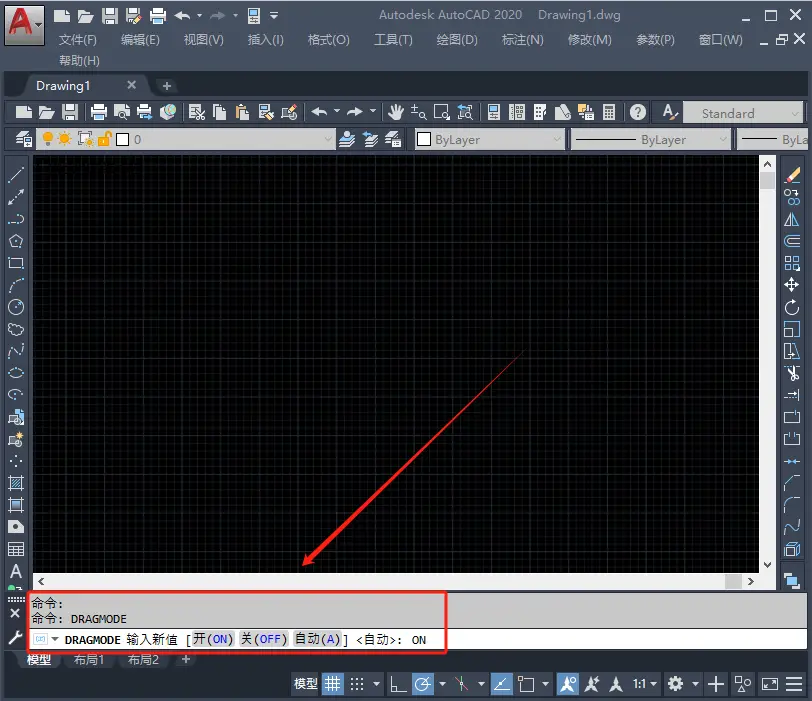
Task: Select the Move tool in modify toolbar
Action: pos(792,285)
